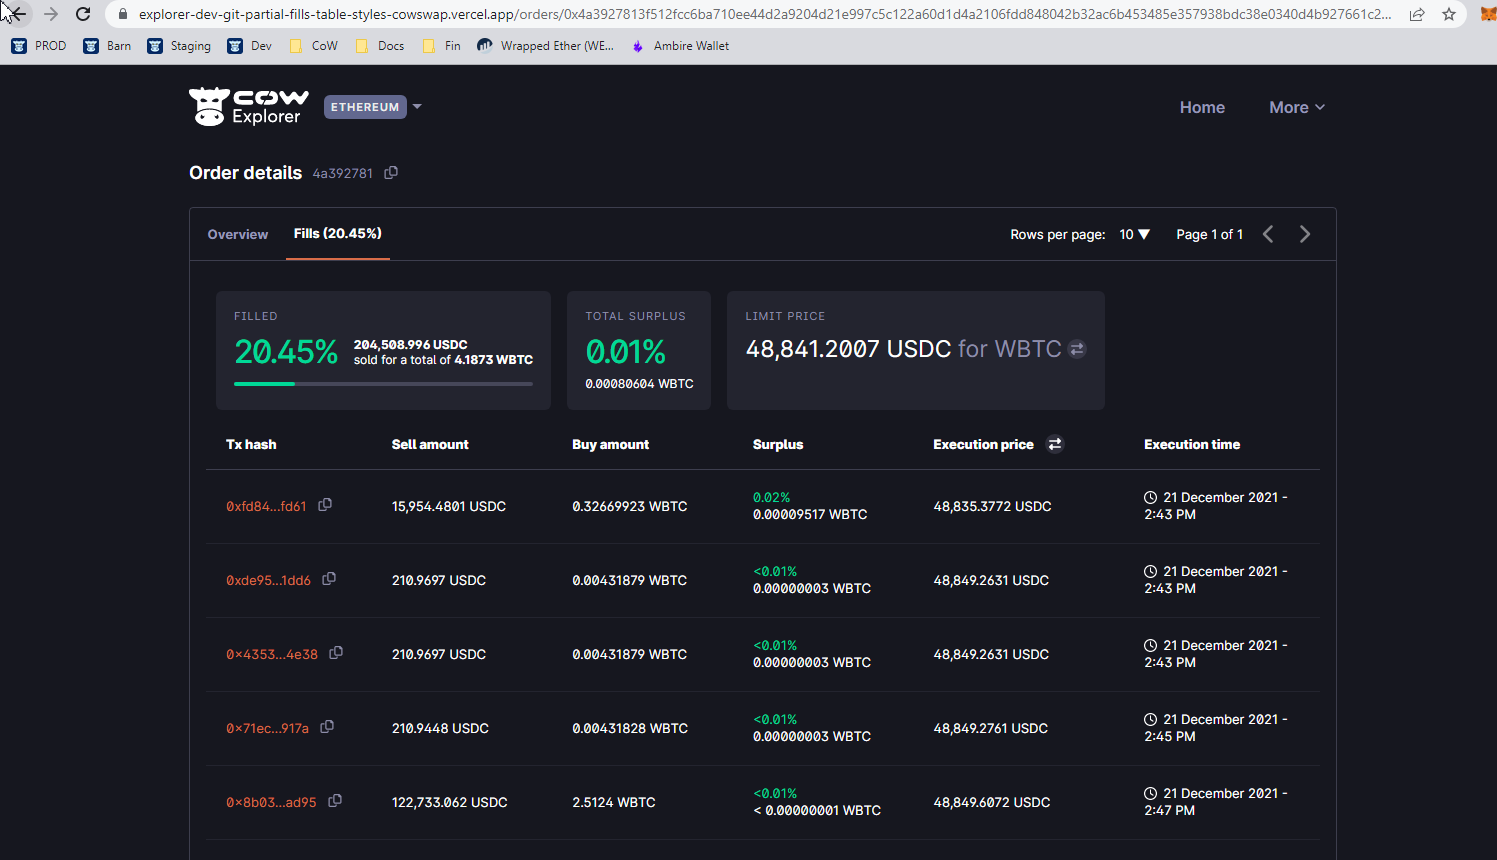Select buy amount 0.32669923 WBTC
Image resolution: width=1497 pixels, height=860 pixels.
pos(630,506)
